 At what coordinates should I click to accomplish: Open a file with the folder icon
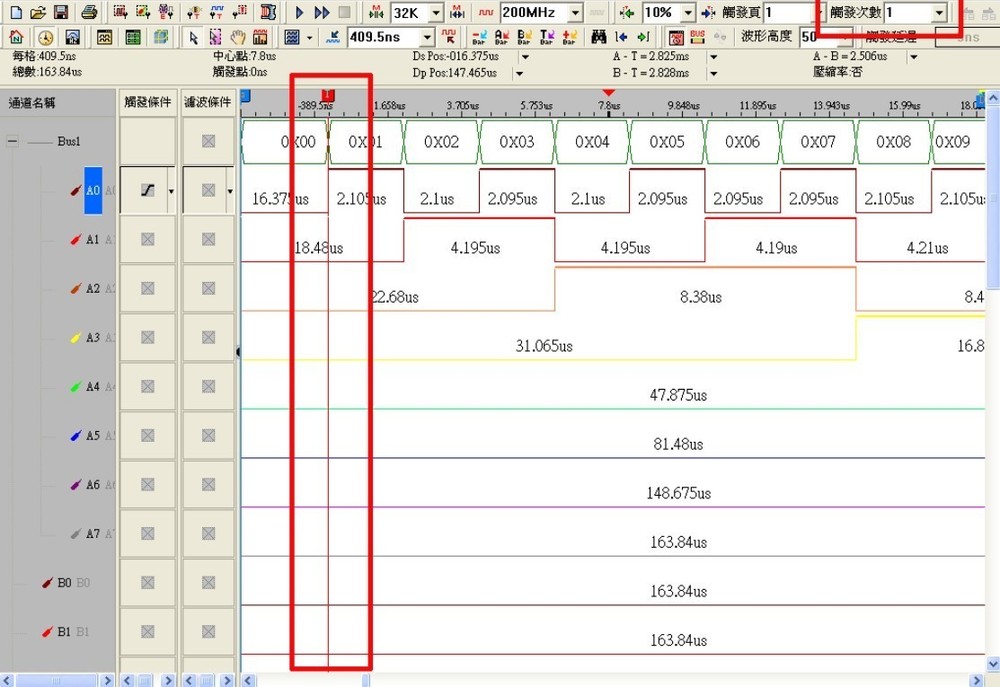pos(38,12)
